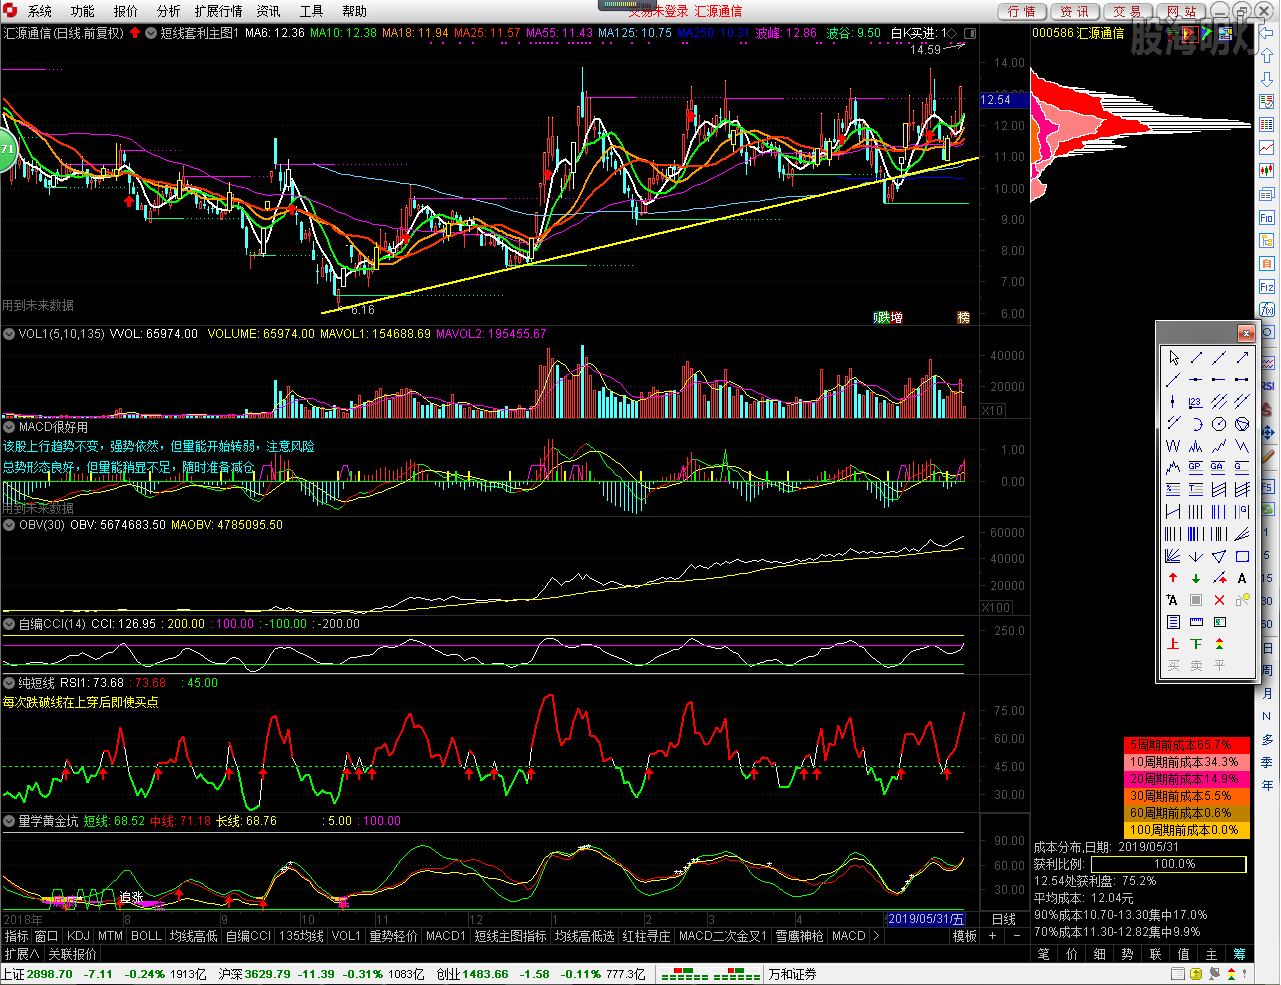Expand the MACD很好用 panel dropdown
The image size is (1281, 985).
(9, 427)
